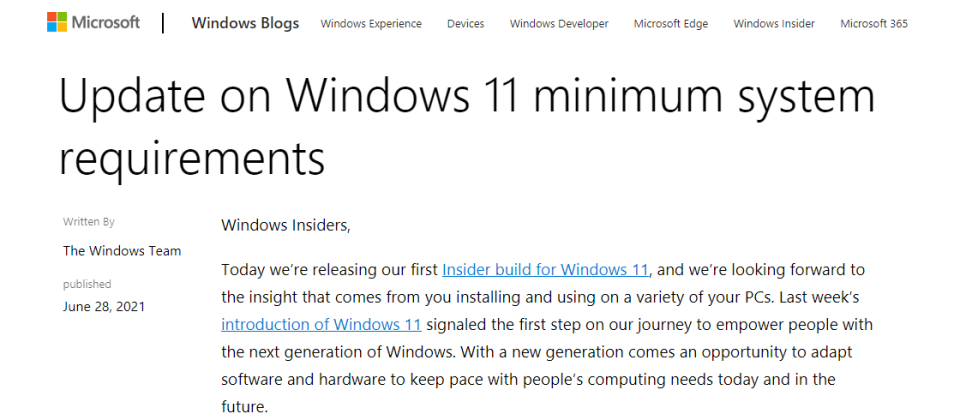This screenshot has width=960, height=420.
Task: Click the article title heading
Action: point(467,127)
